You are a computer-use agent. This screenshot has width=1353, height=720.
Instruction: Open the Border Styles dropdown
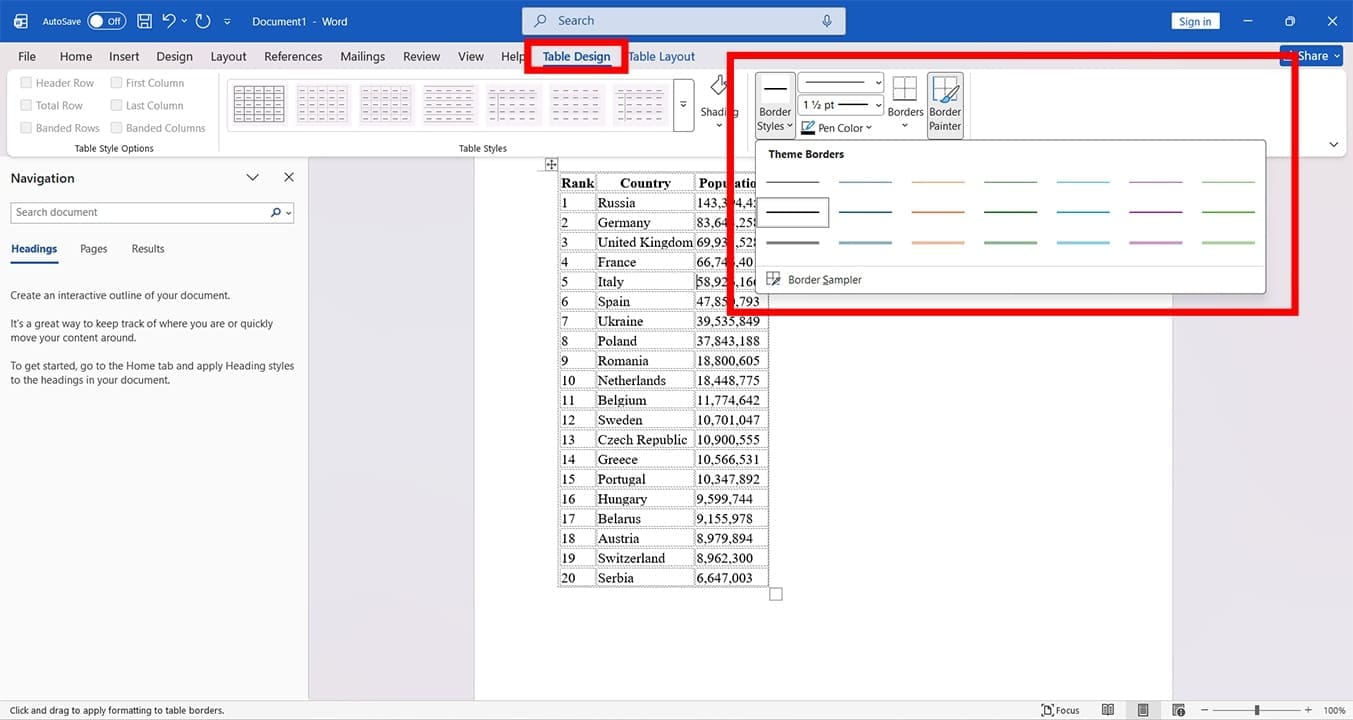tap(775, 104)
